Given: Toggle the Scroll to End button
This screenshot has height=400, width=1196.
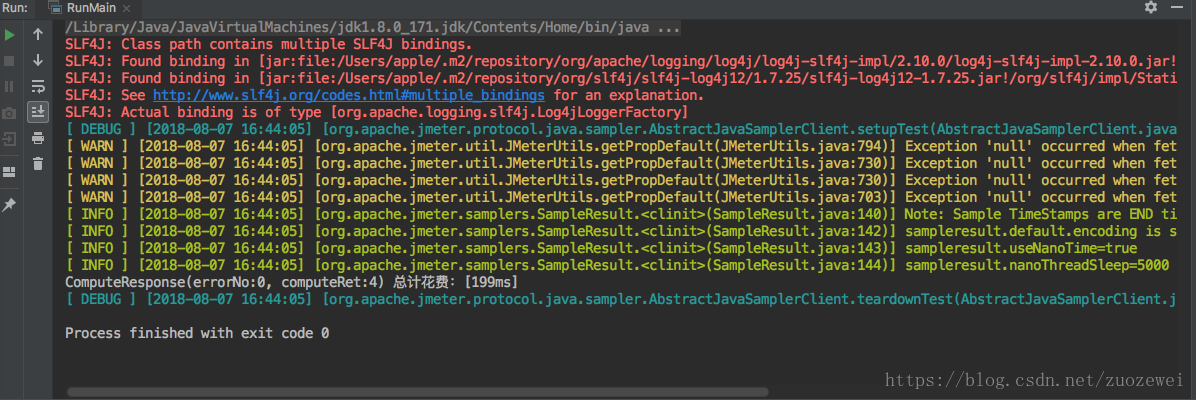Looking at the screenshot, I should coord(37,112).
